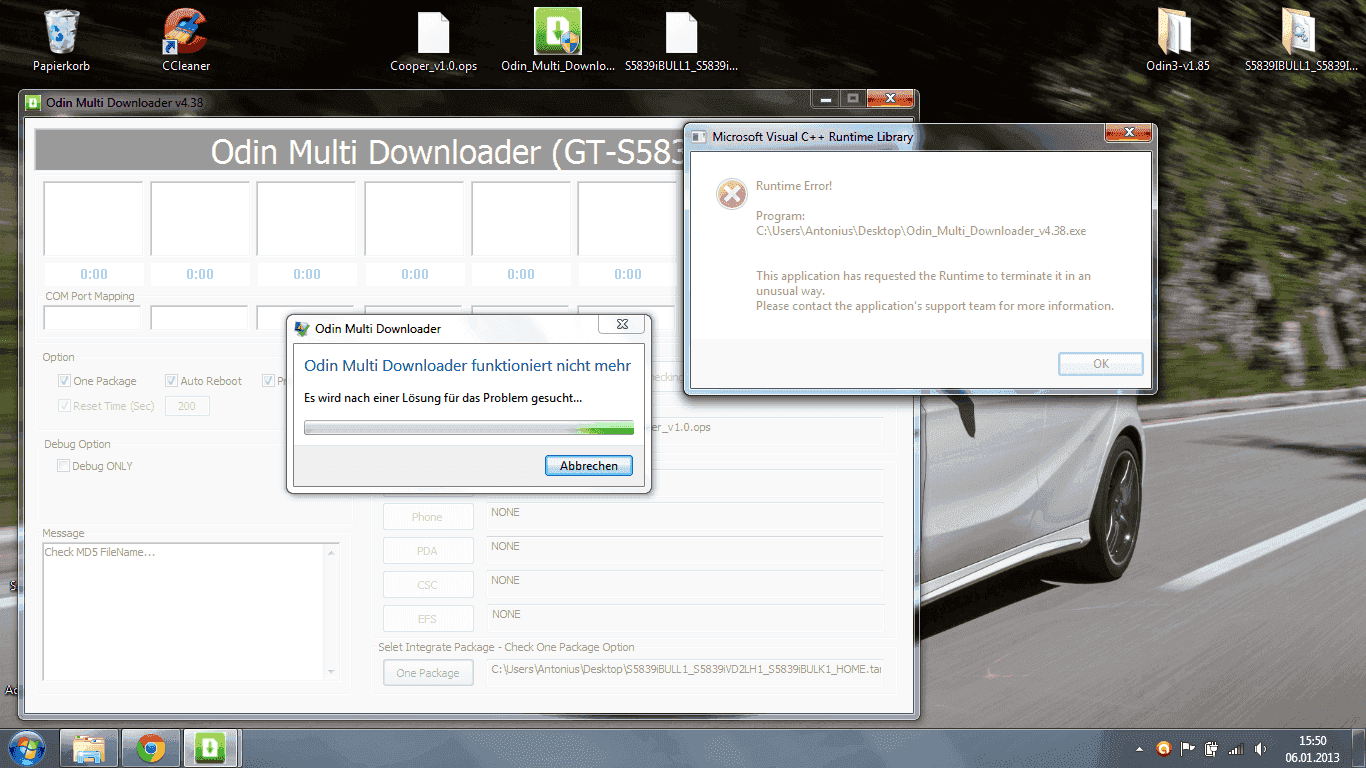Open the network signal tray icon

pos(1236,748)
